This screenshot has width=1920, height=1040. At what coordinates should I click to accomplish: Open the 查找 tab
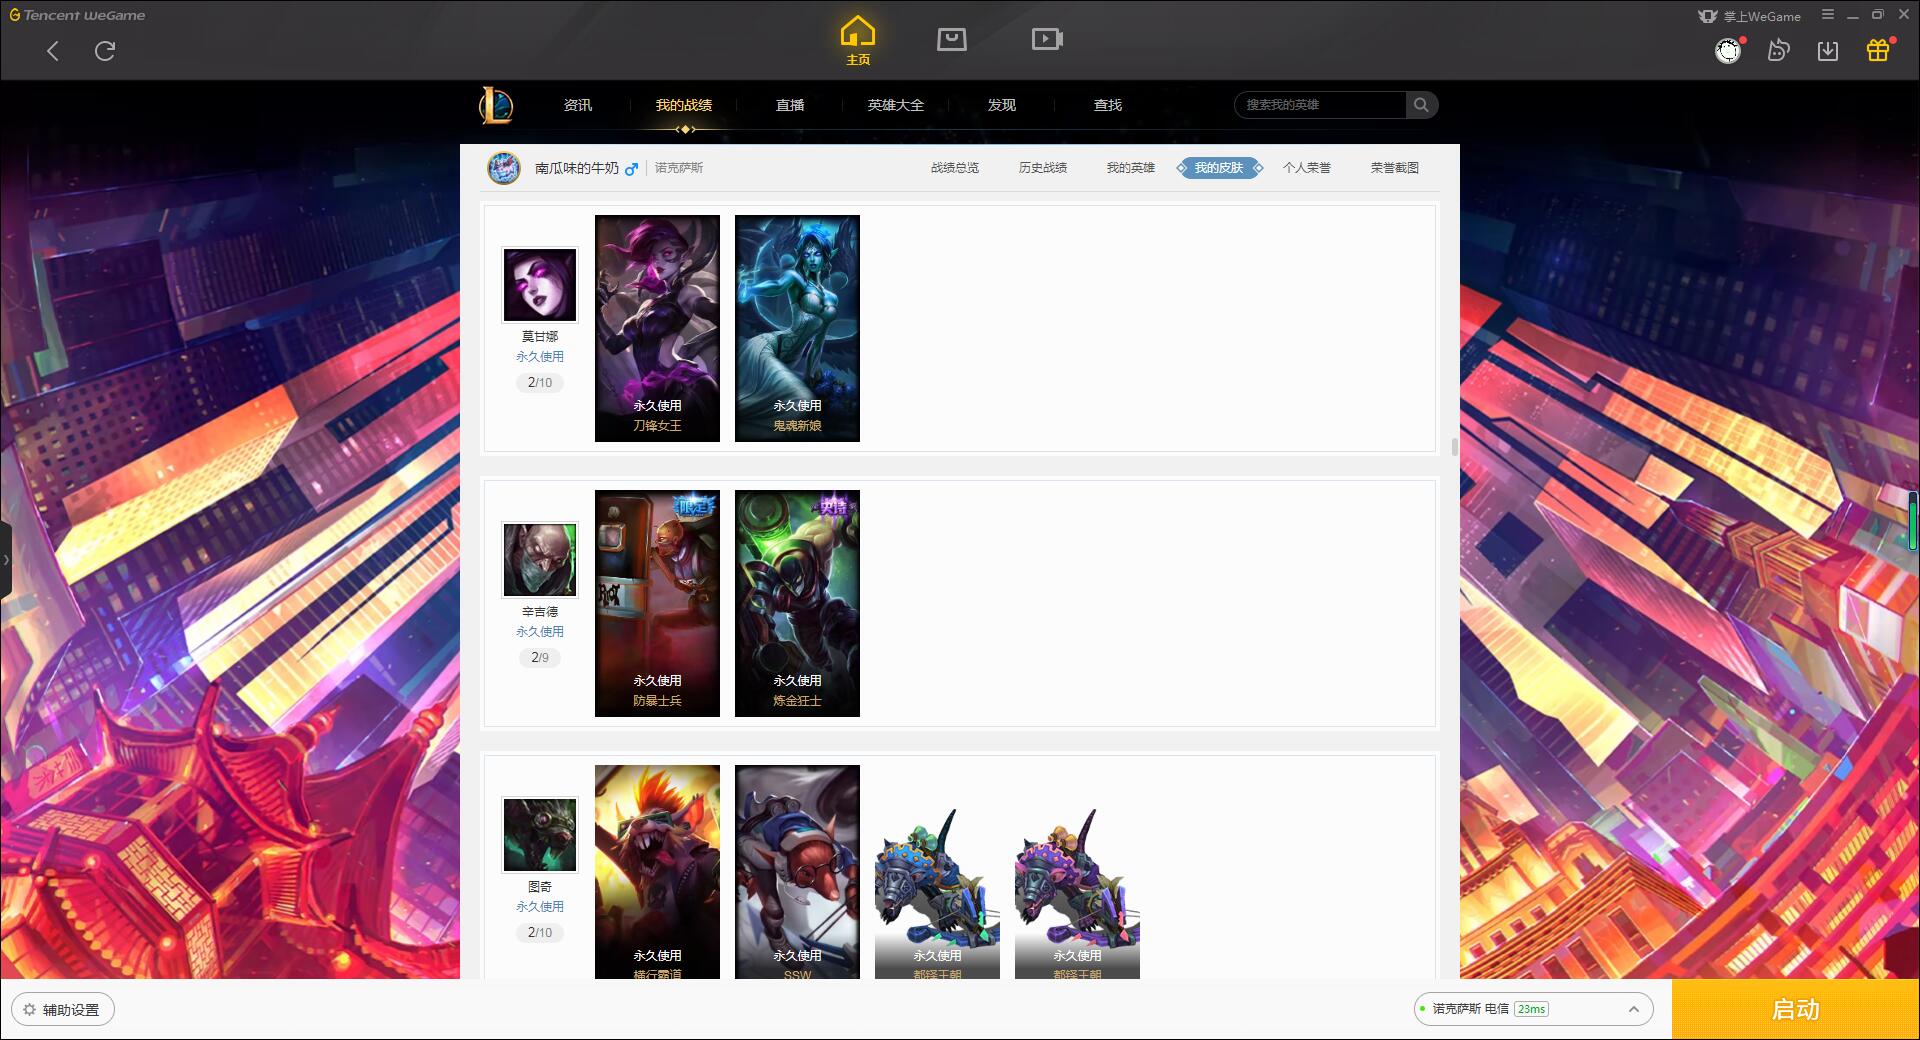[1108, 105]
